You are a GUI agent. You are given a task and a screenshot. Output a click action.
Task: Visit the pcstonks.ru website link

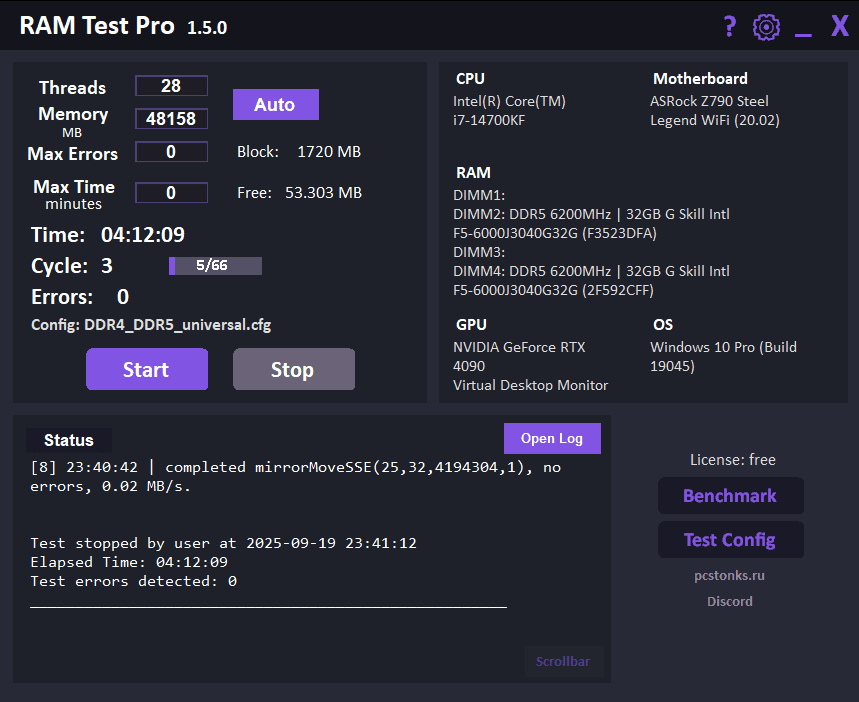pyautogui.click(x=730, y=576)
